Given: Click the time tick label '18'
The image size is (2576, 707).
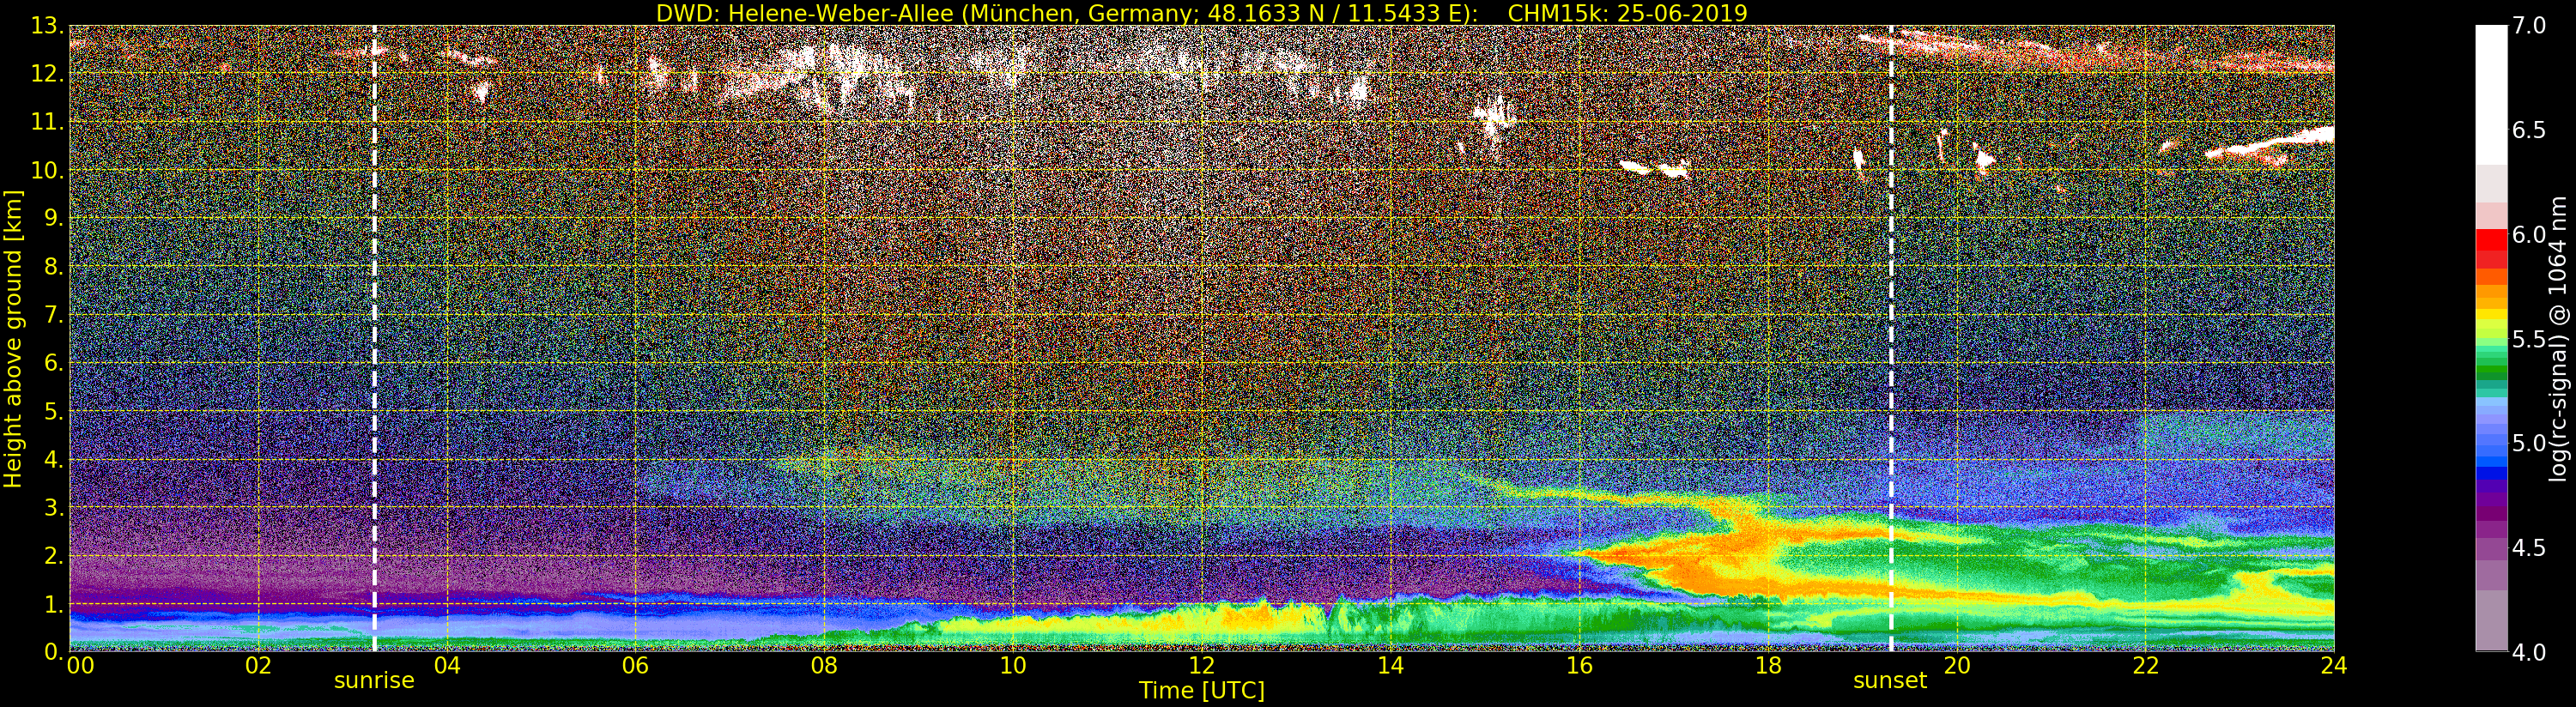Looking at the screenshot, I should click(1768, 666).
